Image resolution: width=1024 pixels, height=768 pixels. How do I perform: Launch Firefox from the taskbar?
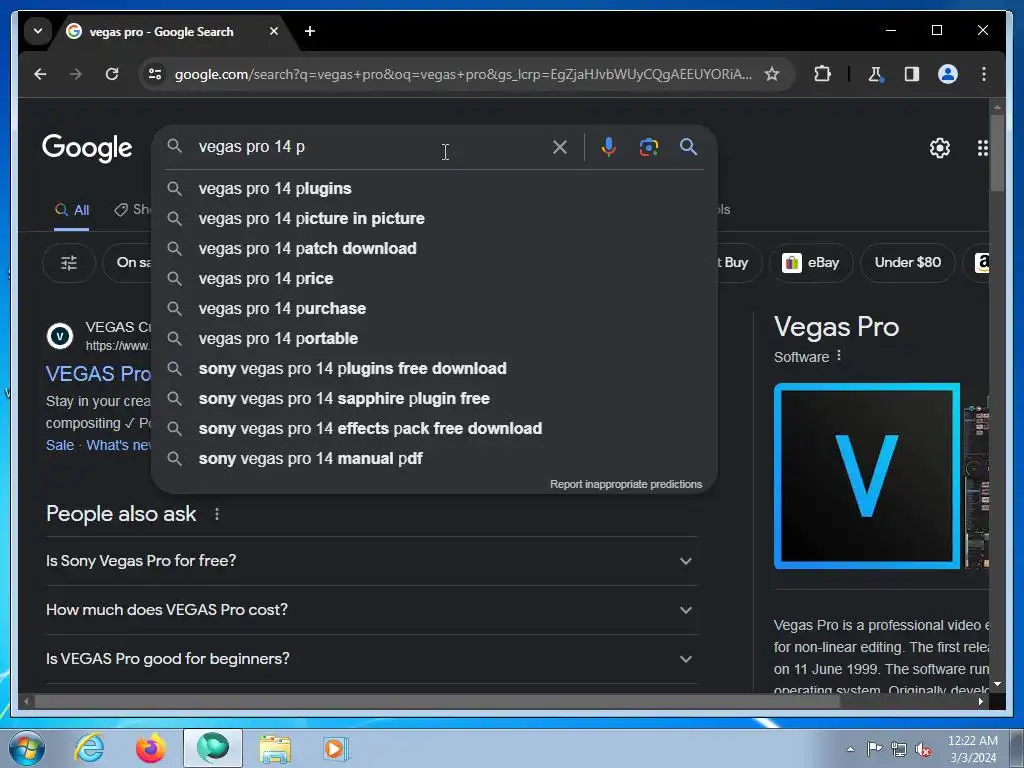pyautogui.click(x=150, y=748)
